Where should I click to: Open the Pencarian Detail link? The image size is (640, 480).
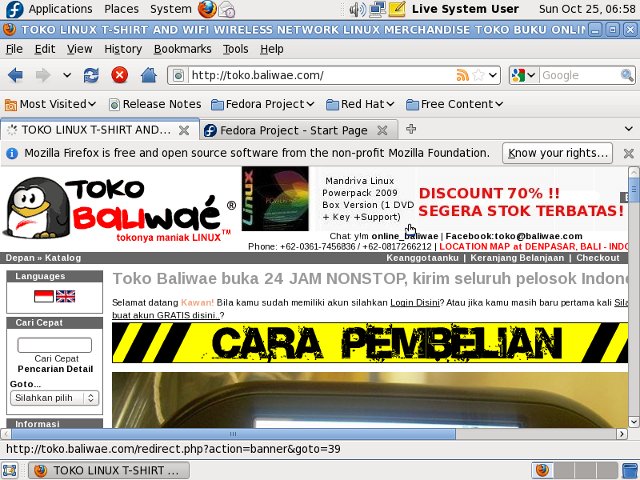click(55, 369)
